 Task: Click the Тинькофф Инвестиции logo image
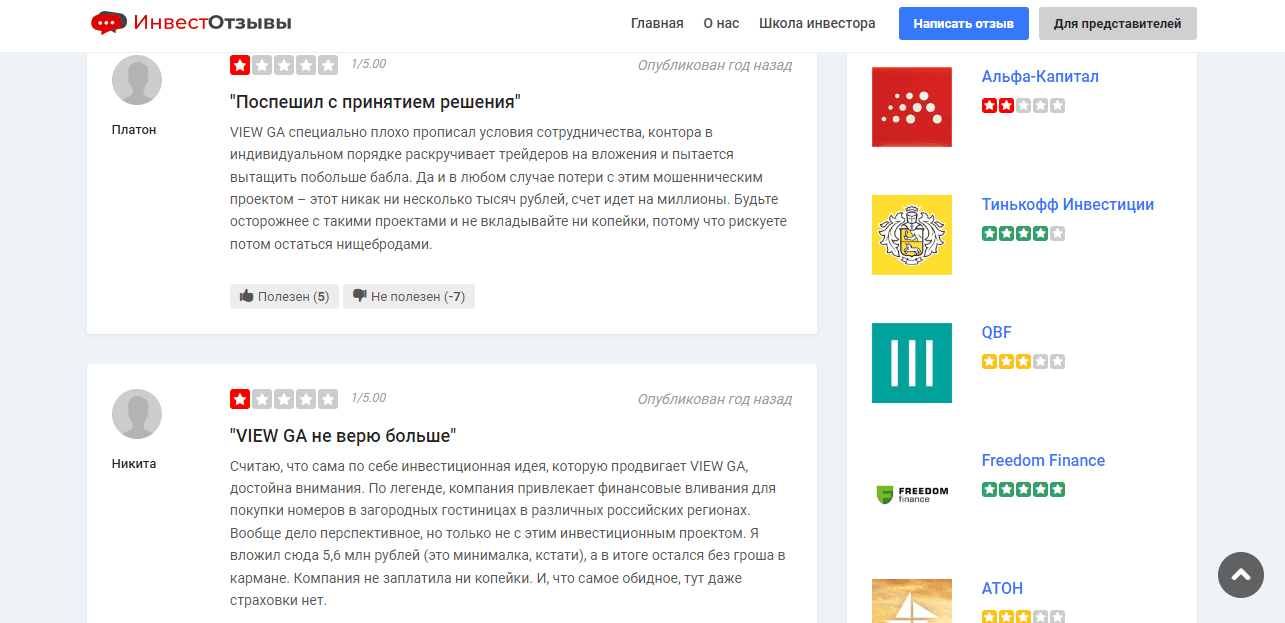[911, 235]
